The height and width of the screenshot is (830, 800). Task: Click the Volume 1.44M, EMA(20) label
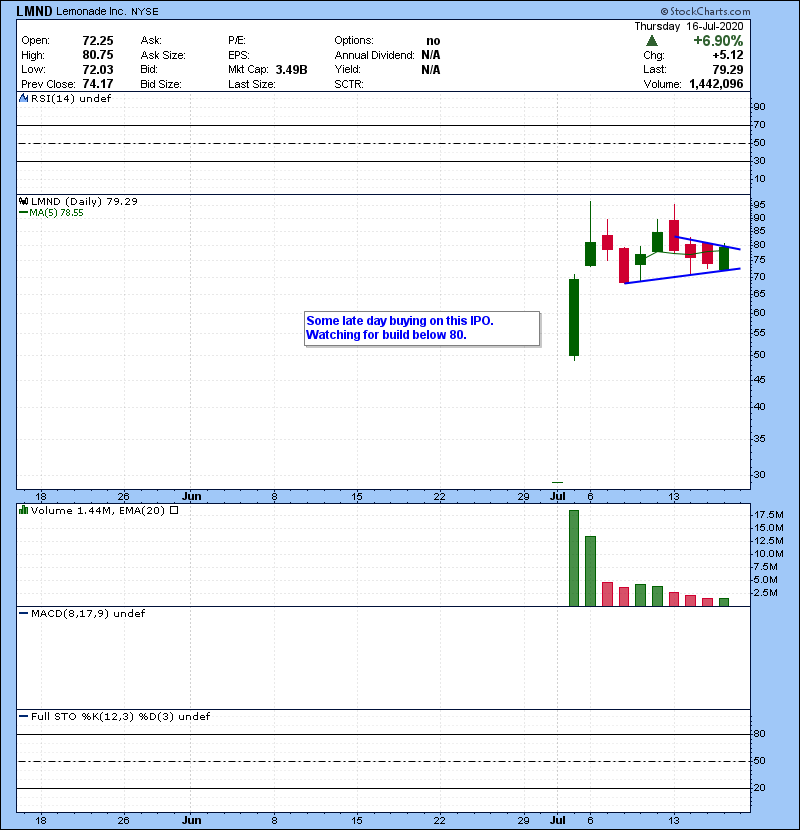tap(98, 510)
